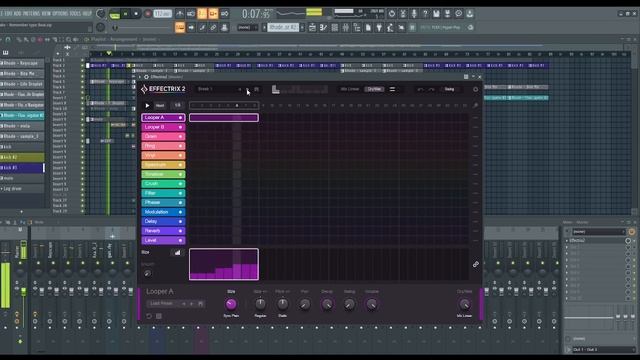Viewport: 640px width, 360px height.
Task: Select the Delay effect row
Action: click(x=163, y=221)
